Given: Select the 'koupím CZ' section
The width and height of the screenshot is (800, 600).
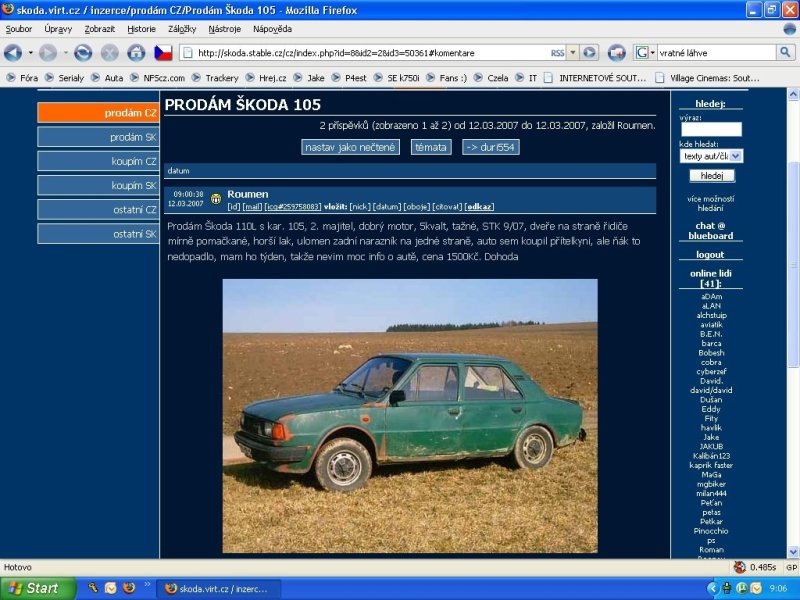Looking at the screenshot, I should pyautogui.click(x=98, y=161).
